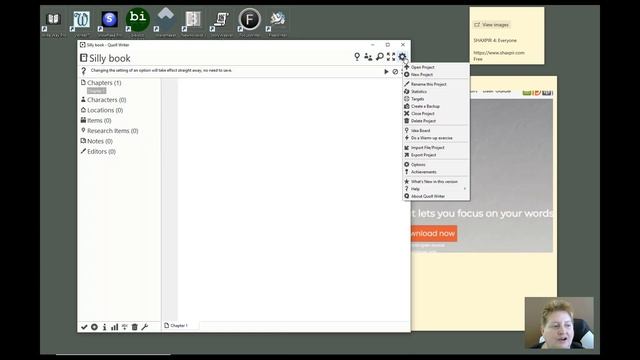Click the wrench icon in bottom toolbar
640x360 pixels.
(x=144, y=327)
